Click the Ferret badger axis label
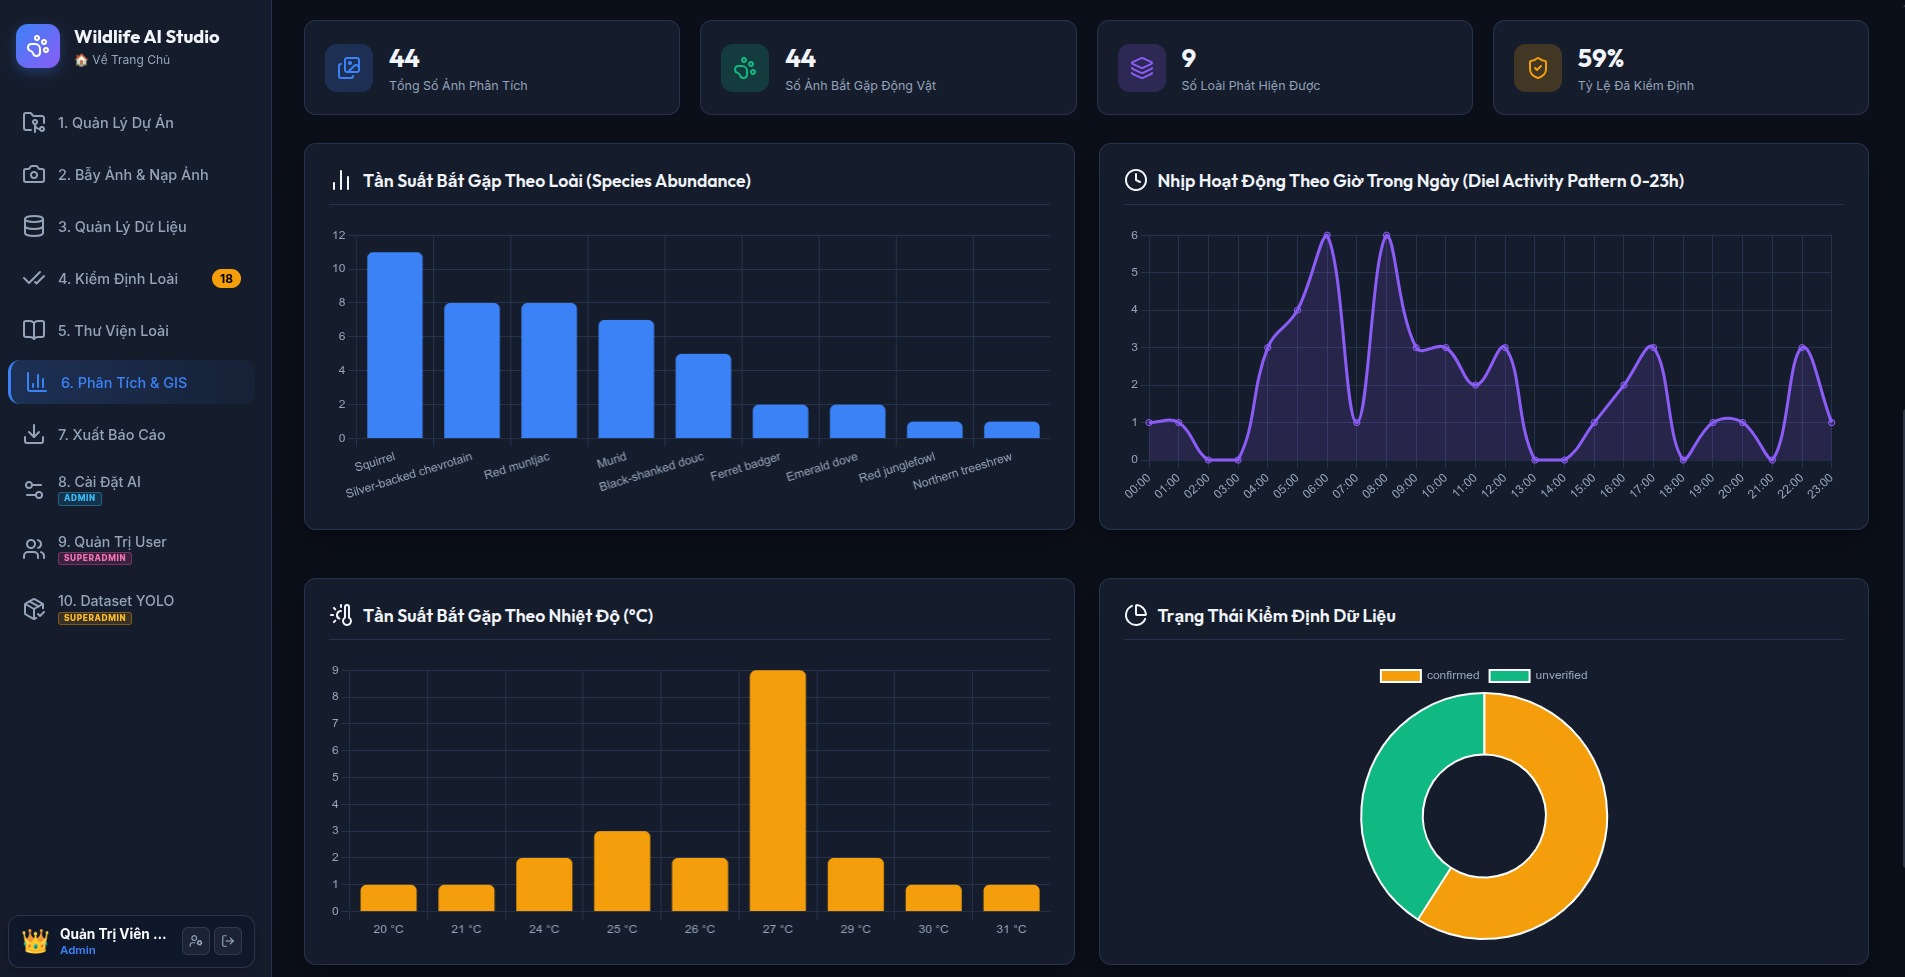 [x=745, y=466]
